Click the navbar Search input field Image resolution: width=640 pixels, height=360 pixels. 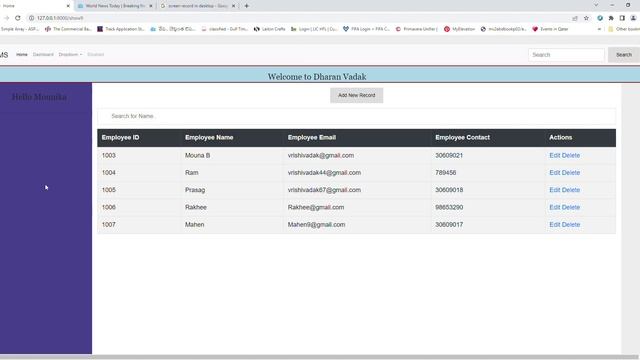[566, 55]
